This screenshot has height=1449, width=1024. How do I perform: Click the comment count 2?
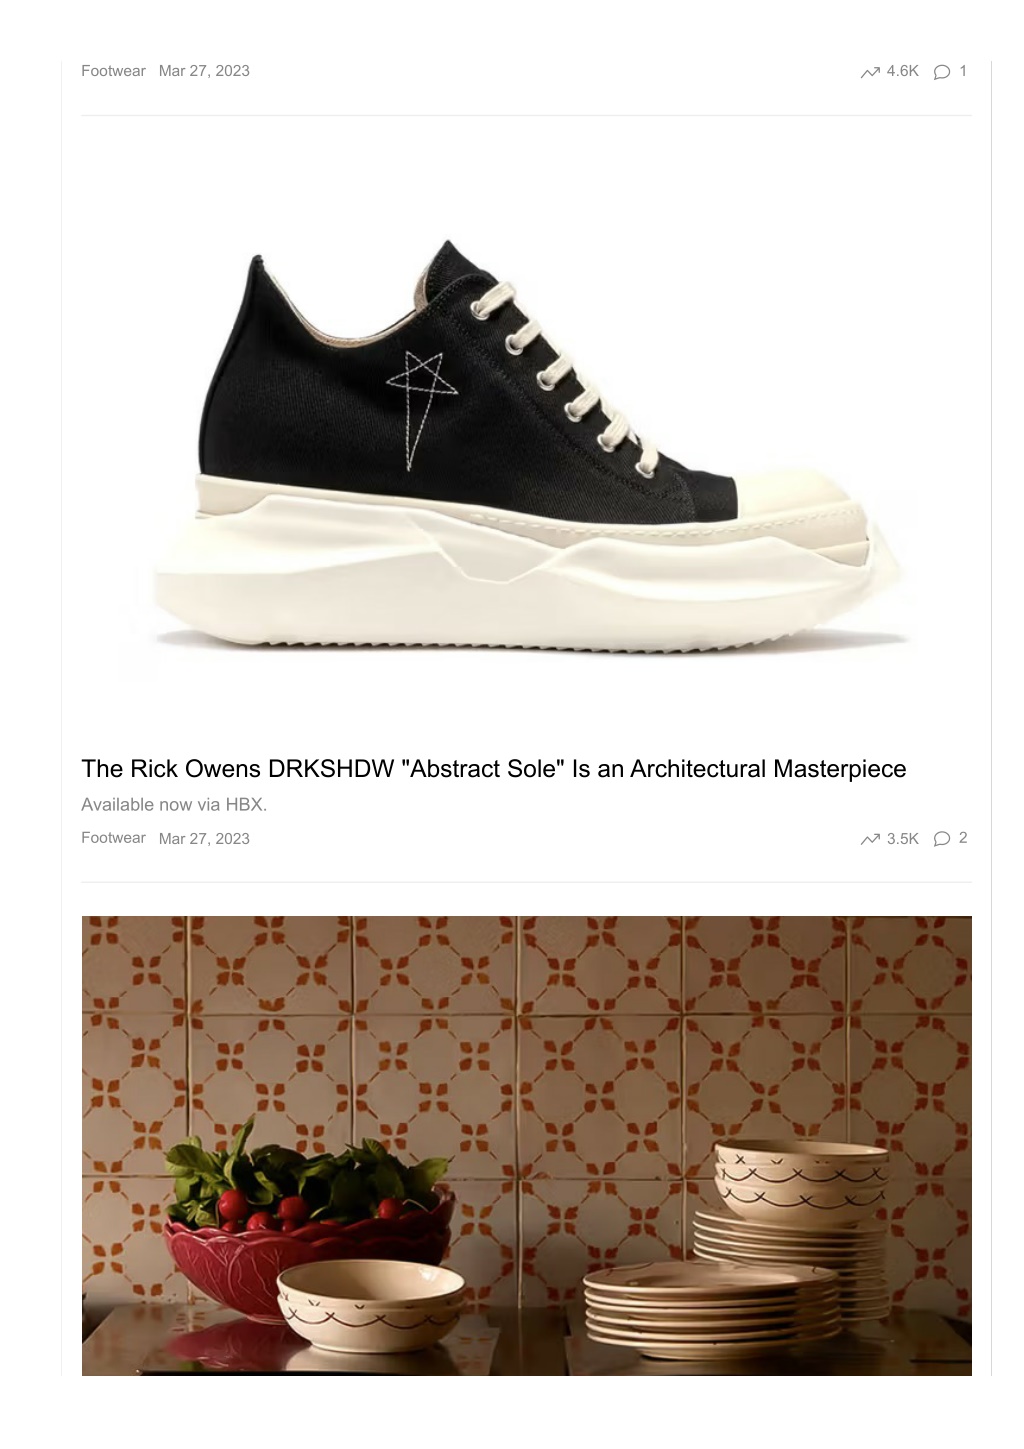[963, 838]
